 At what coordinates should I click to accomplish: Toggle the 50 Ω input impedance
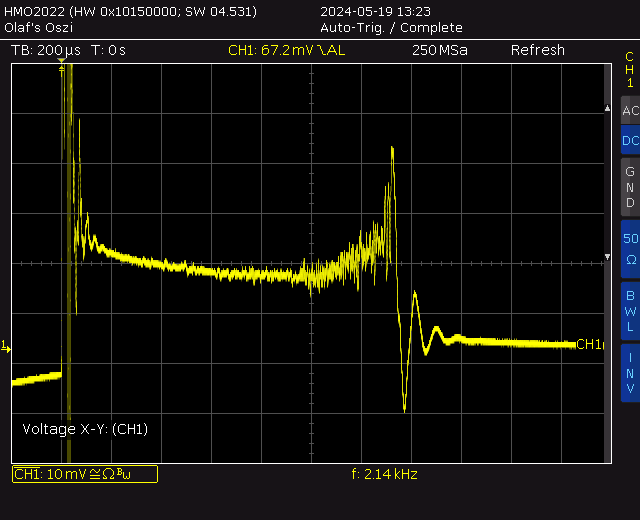pos(629,248)
